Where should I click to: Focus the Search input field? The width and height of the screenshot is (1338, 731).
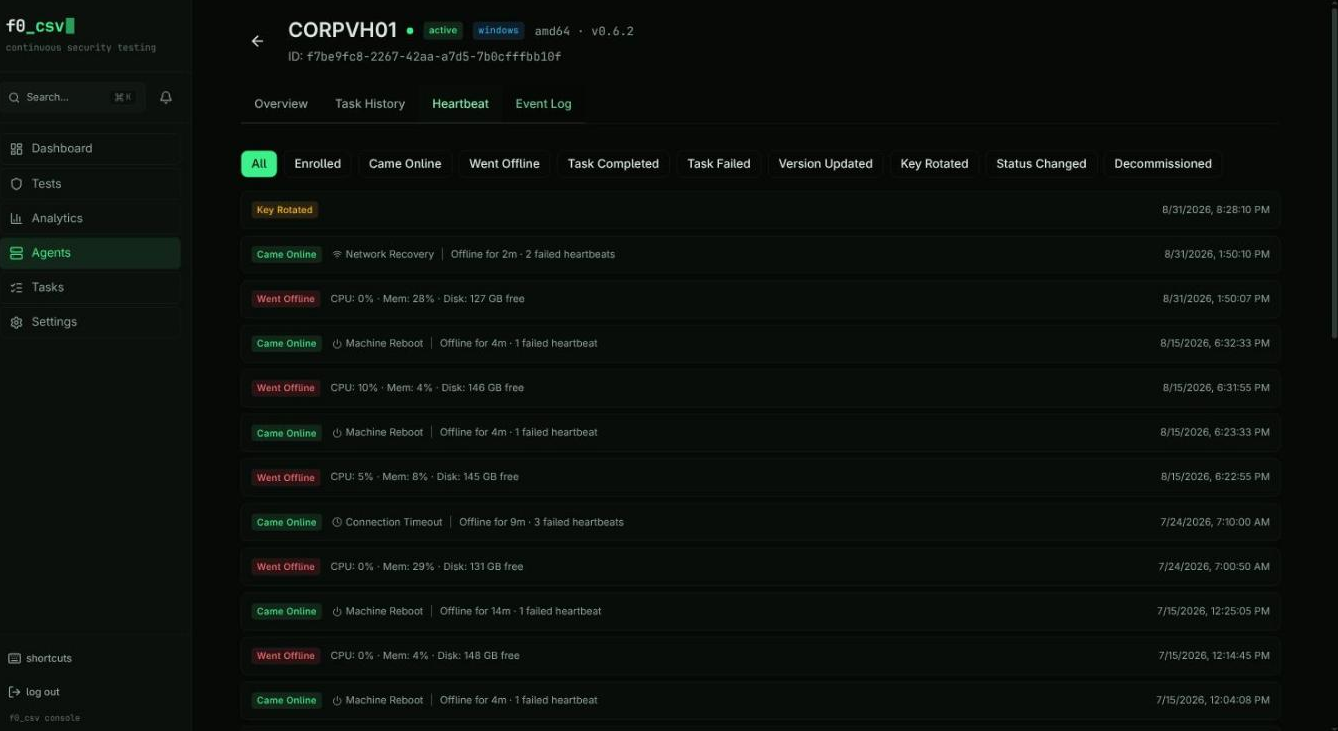point(73,97)
